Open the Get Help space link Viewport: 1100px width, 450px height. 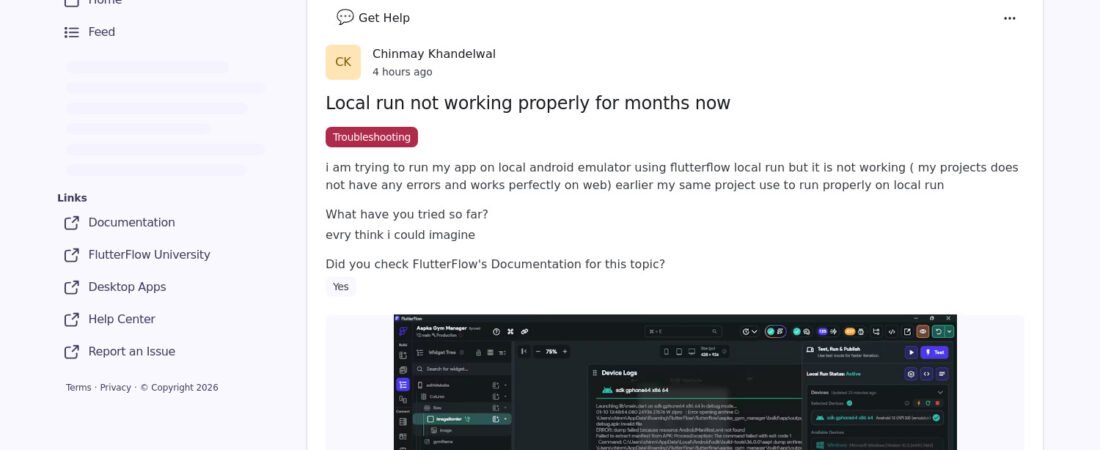pos(373,18)
